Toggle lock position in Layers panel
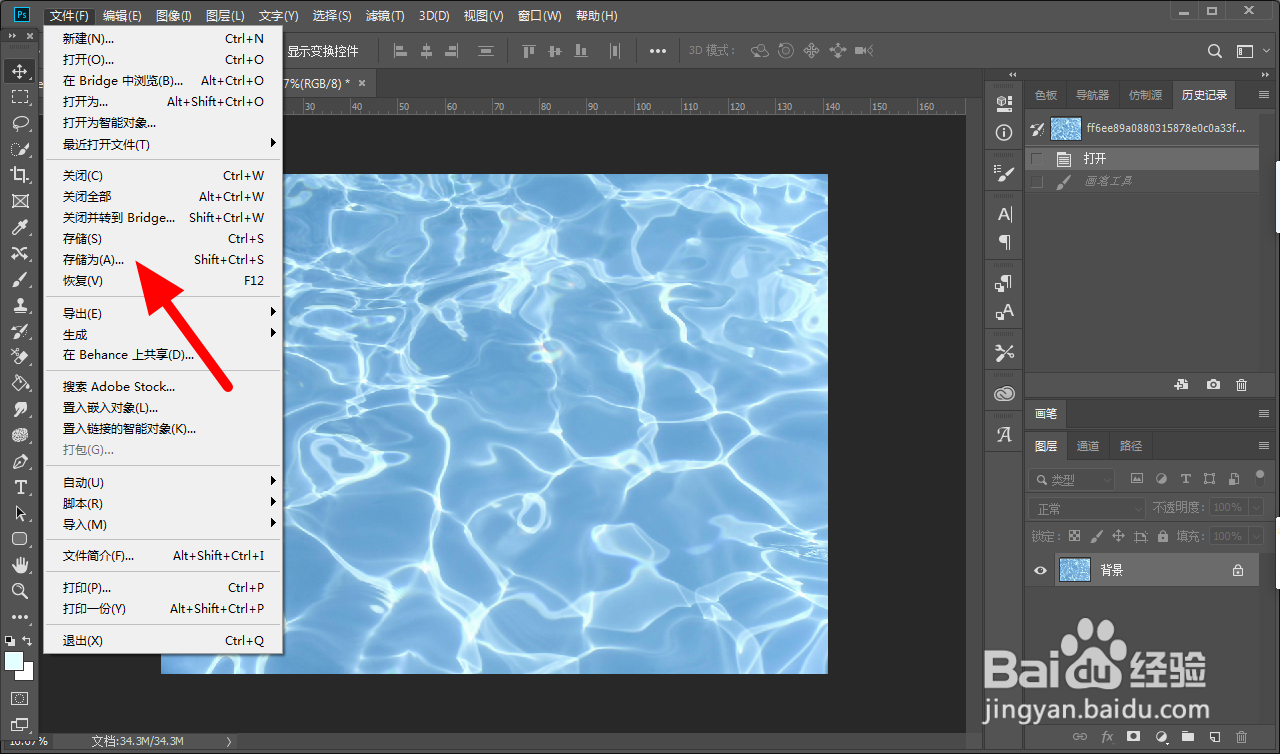Image resolution: width=1280 pixels, height=754 pixels. pos(1119,536)
